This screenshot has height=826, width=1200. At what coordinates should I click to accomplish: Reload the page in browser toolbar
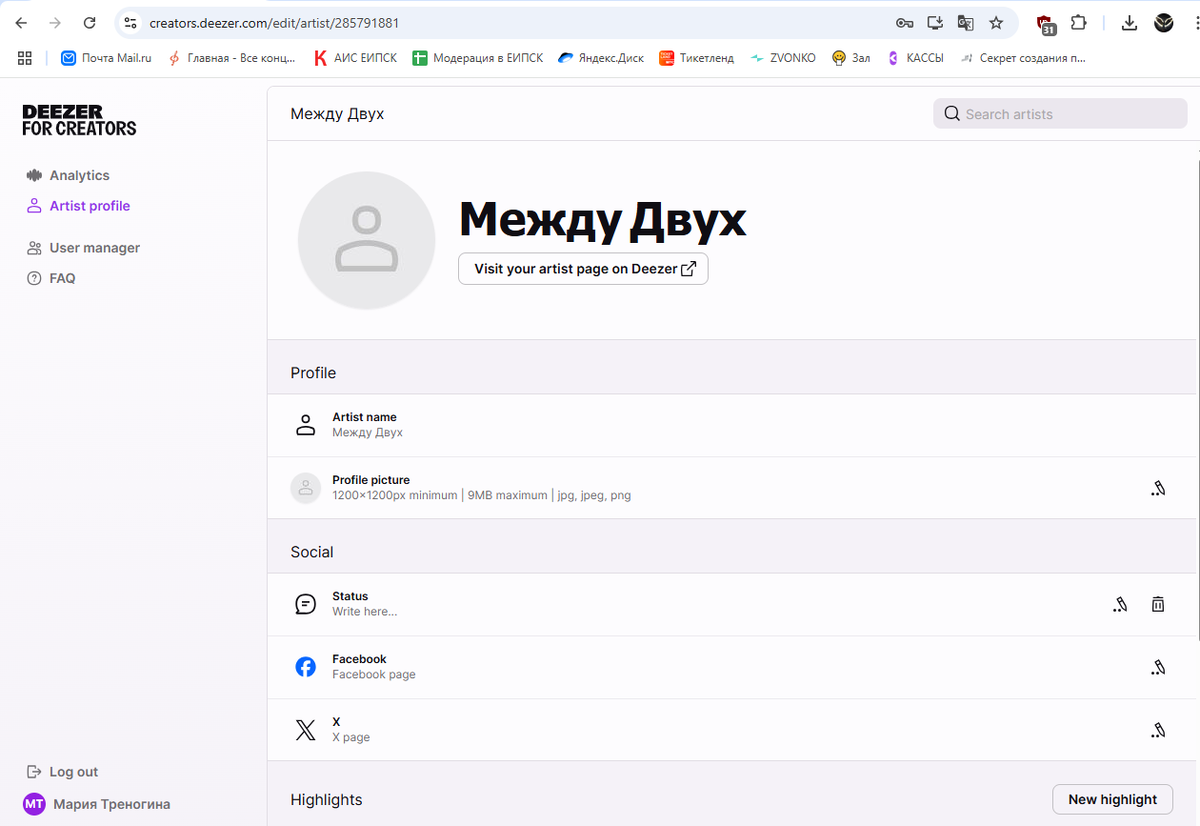coord(89,22)
